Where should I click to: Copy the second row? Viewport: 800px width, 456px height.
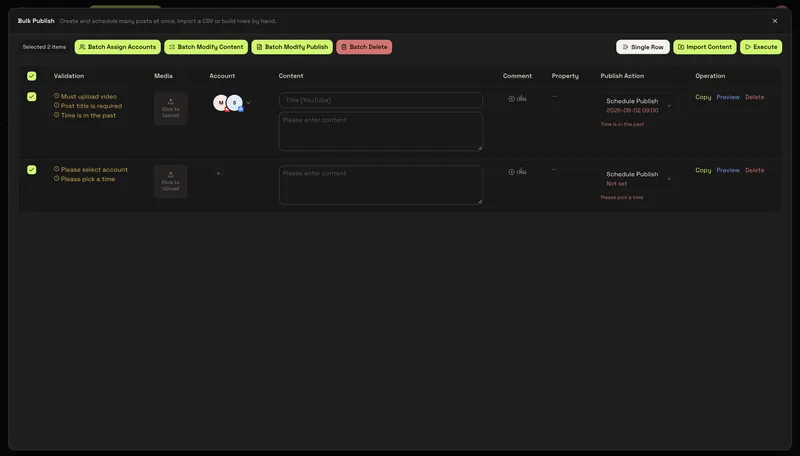pyautogui.click(x=703, y=170)
